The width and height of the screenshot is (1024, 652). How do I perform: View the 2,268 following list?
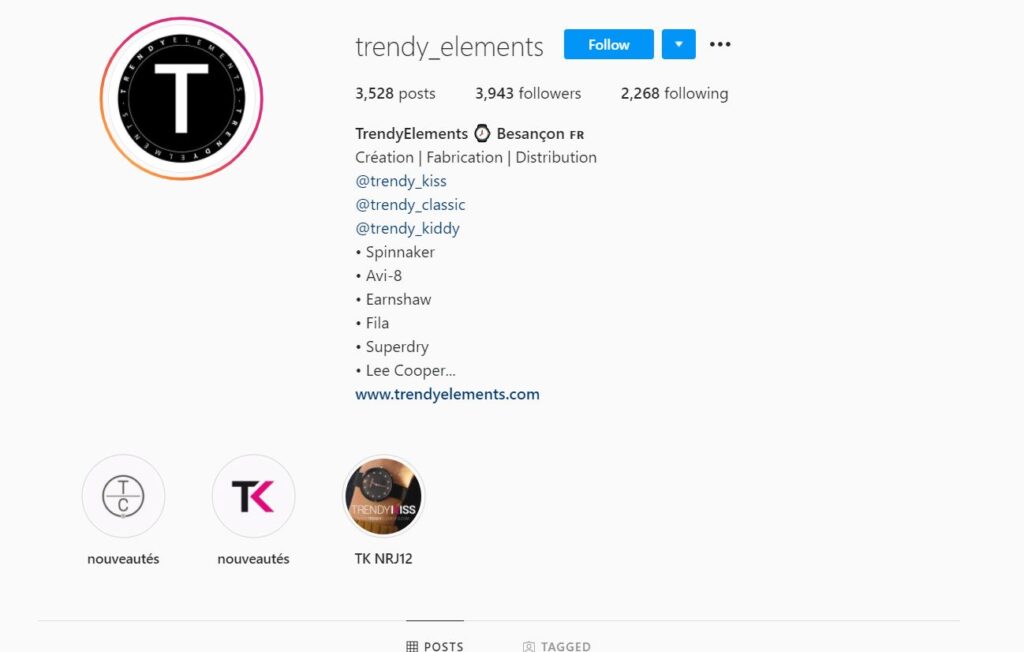[674, 93]
